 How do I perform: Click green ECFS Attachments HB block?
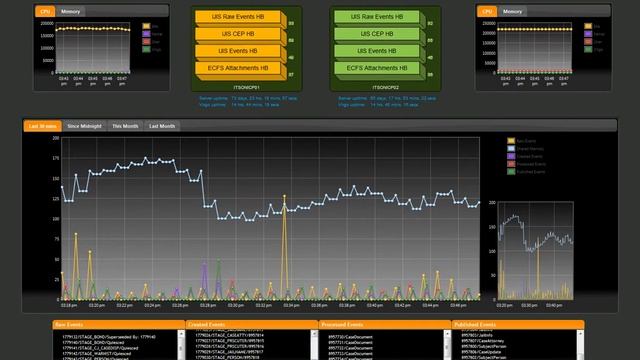377,68
